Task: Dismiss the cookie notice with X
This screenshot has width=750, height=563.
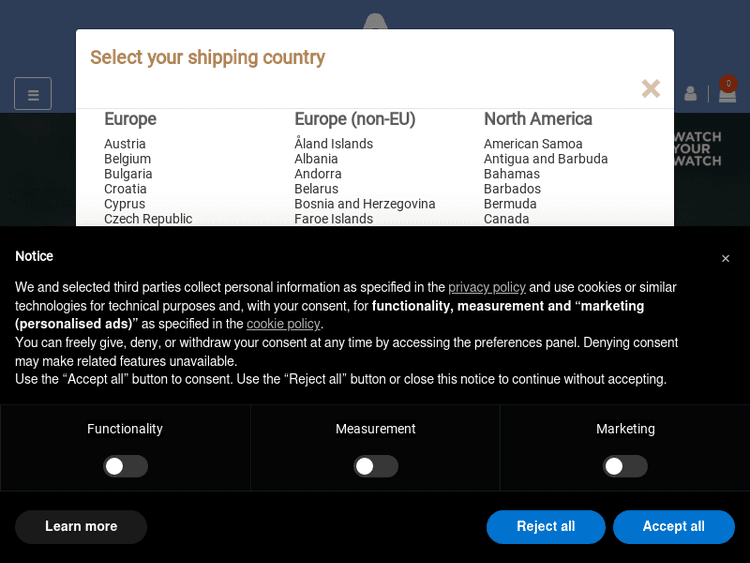Action: [725, 258]
